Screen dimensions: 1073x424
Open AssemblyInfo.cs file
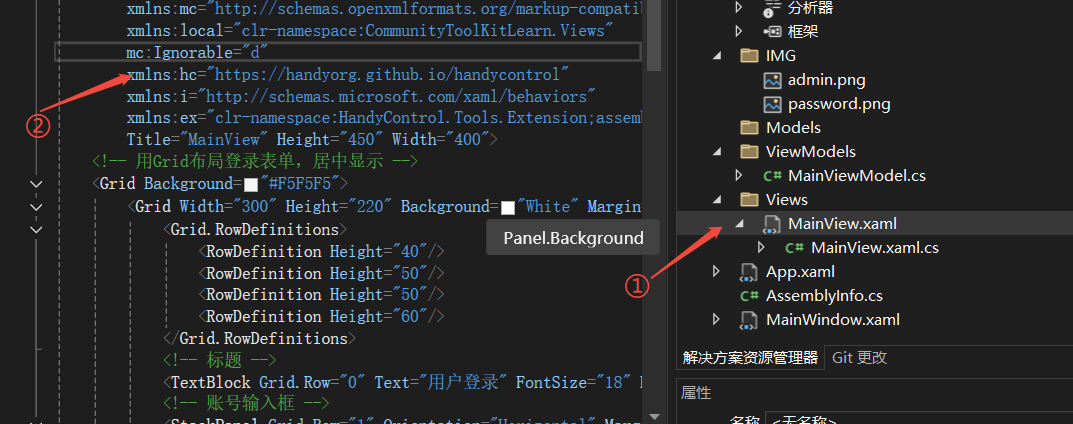(x=825, y=296)
